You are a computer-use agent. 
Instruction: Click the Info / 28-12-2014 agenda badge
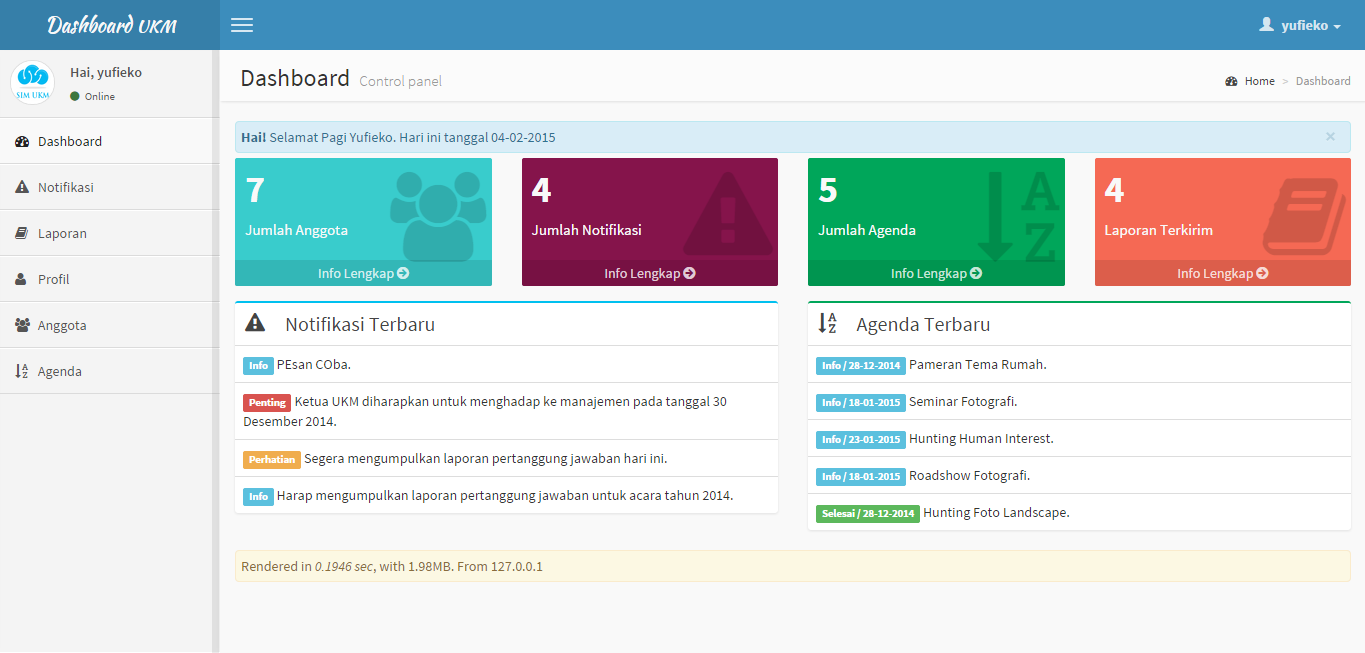tap(861, 366)
